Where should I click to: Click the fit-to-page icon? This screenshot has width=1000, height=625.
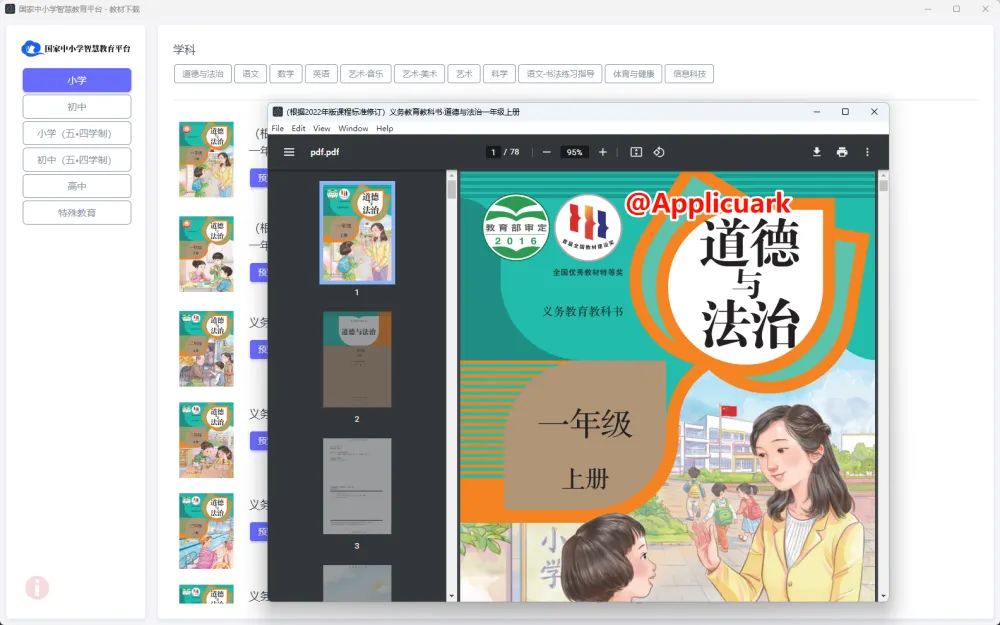click(x=635, y=152)
